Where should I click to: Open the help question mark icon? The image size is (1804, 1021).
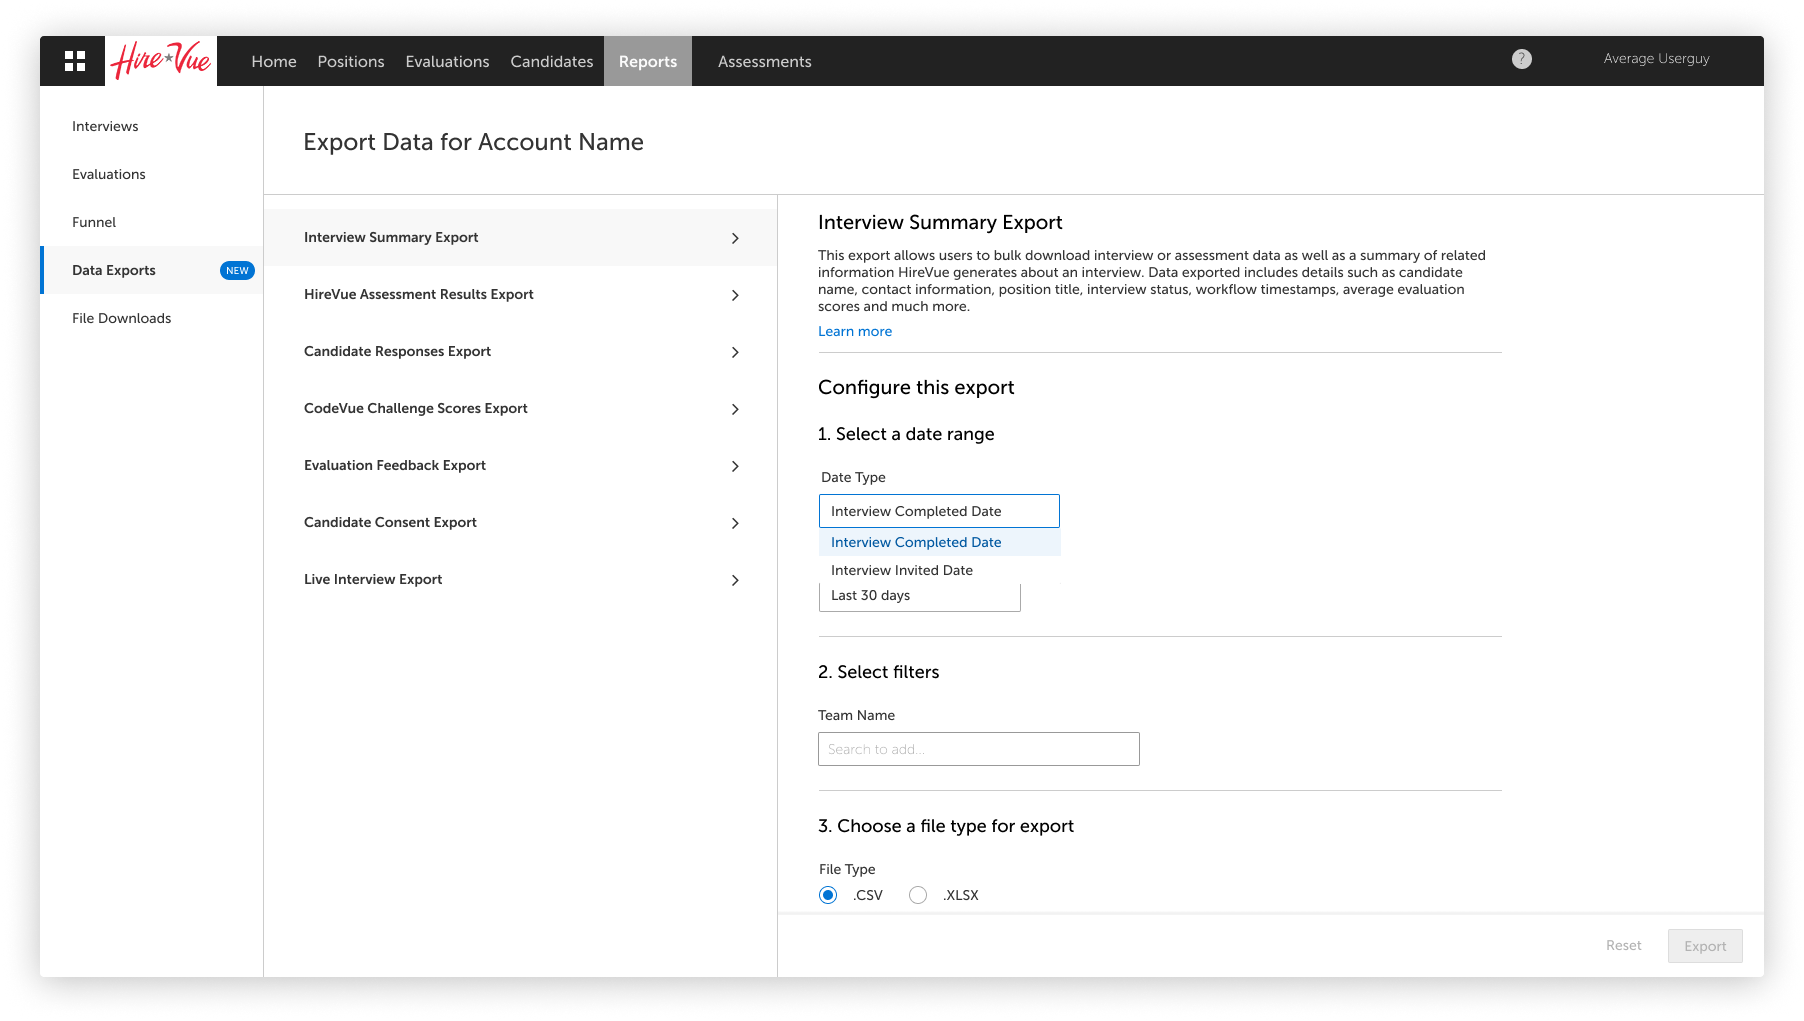pos(1521,59)
